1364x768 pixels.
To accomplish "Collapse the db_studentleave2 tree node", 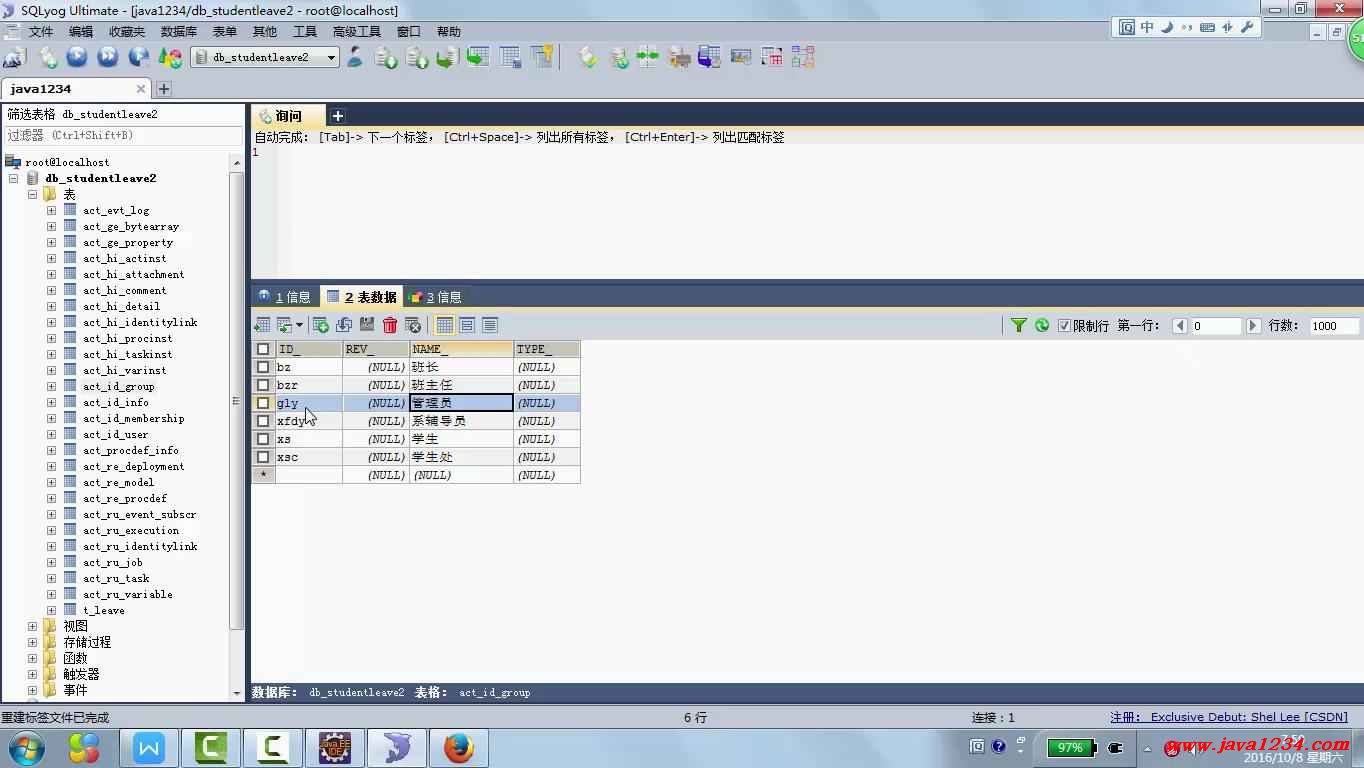I will pos(13,178).
